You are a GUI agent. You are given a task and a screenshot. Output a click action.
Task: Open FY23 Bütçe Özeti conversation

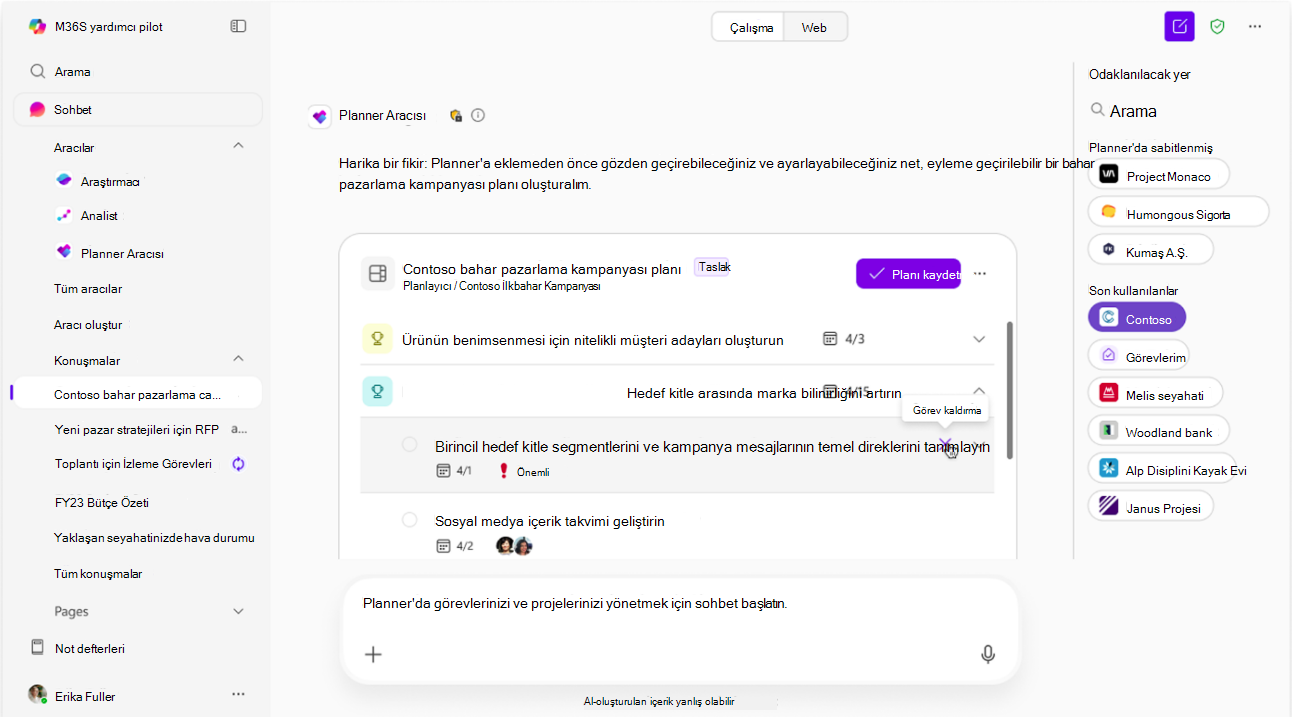coord(102,503)
